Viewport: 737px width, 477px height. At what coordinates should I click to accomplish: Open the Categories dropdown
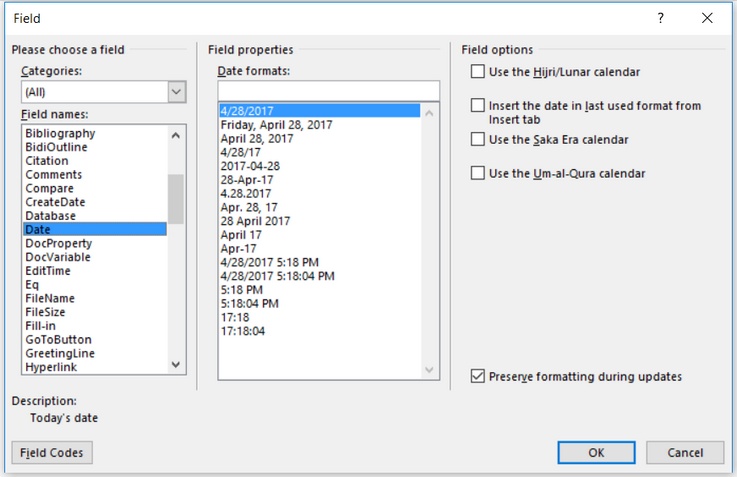coord(176,92)
